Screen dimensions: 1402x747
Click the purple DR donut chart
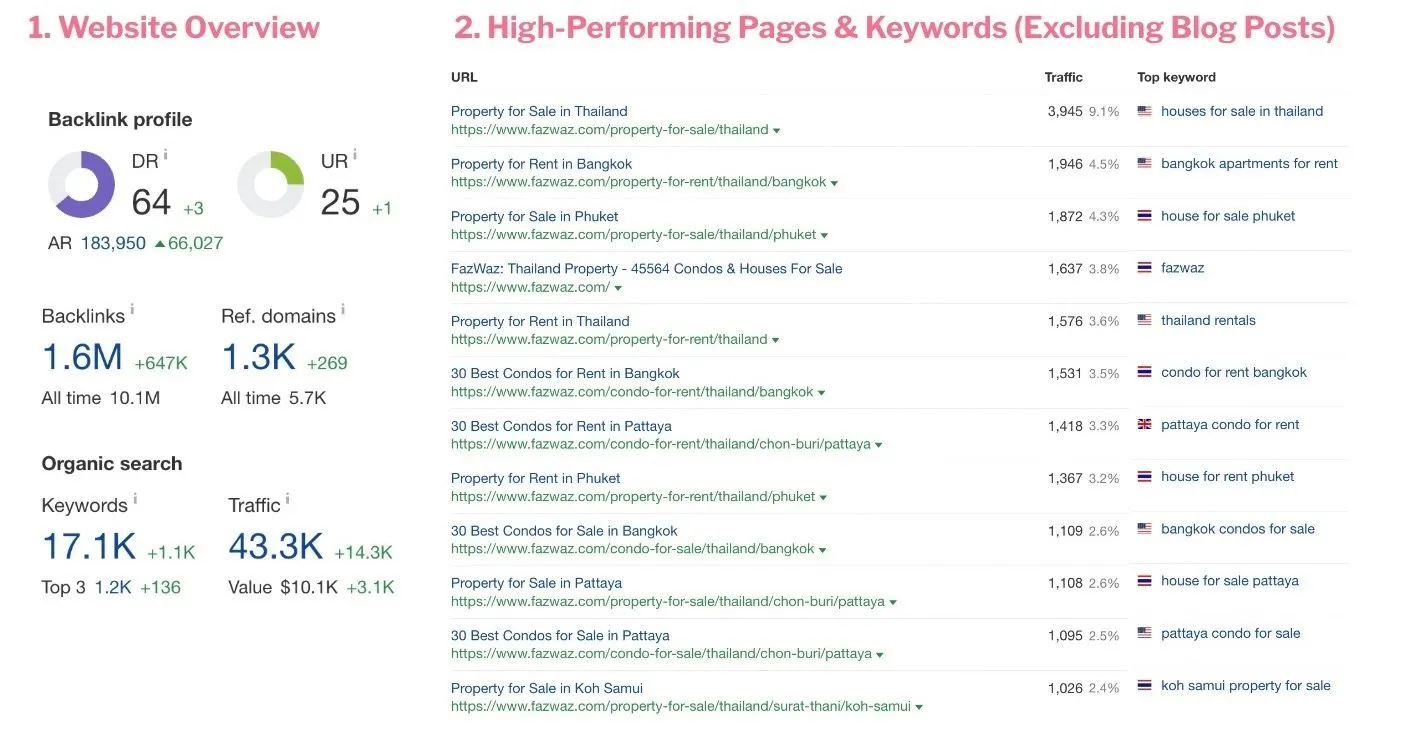(81, 184)
